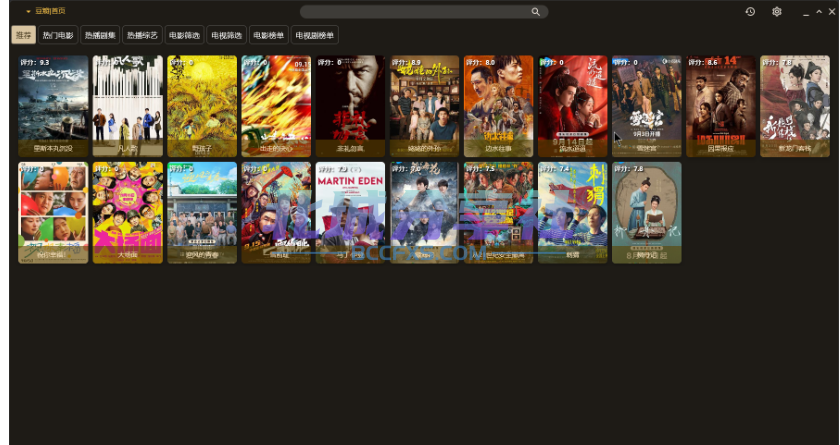Viewport: 840px width, 445px height.
Task: Open the 因果报应 poster rated 8.6
Action: 721,106
